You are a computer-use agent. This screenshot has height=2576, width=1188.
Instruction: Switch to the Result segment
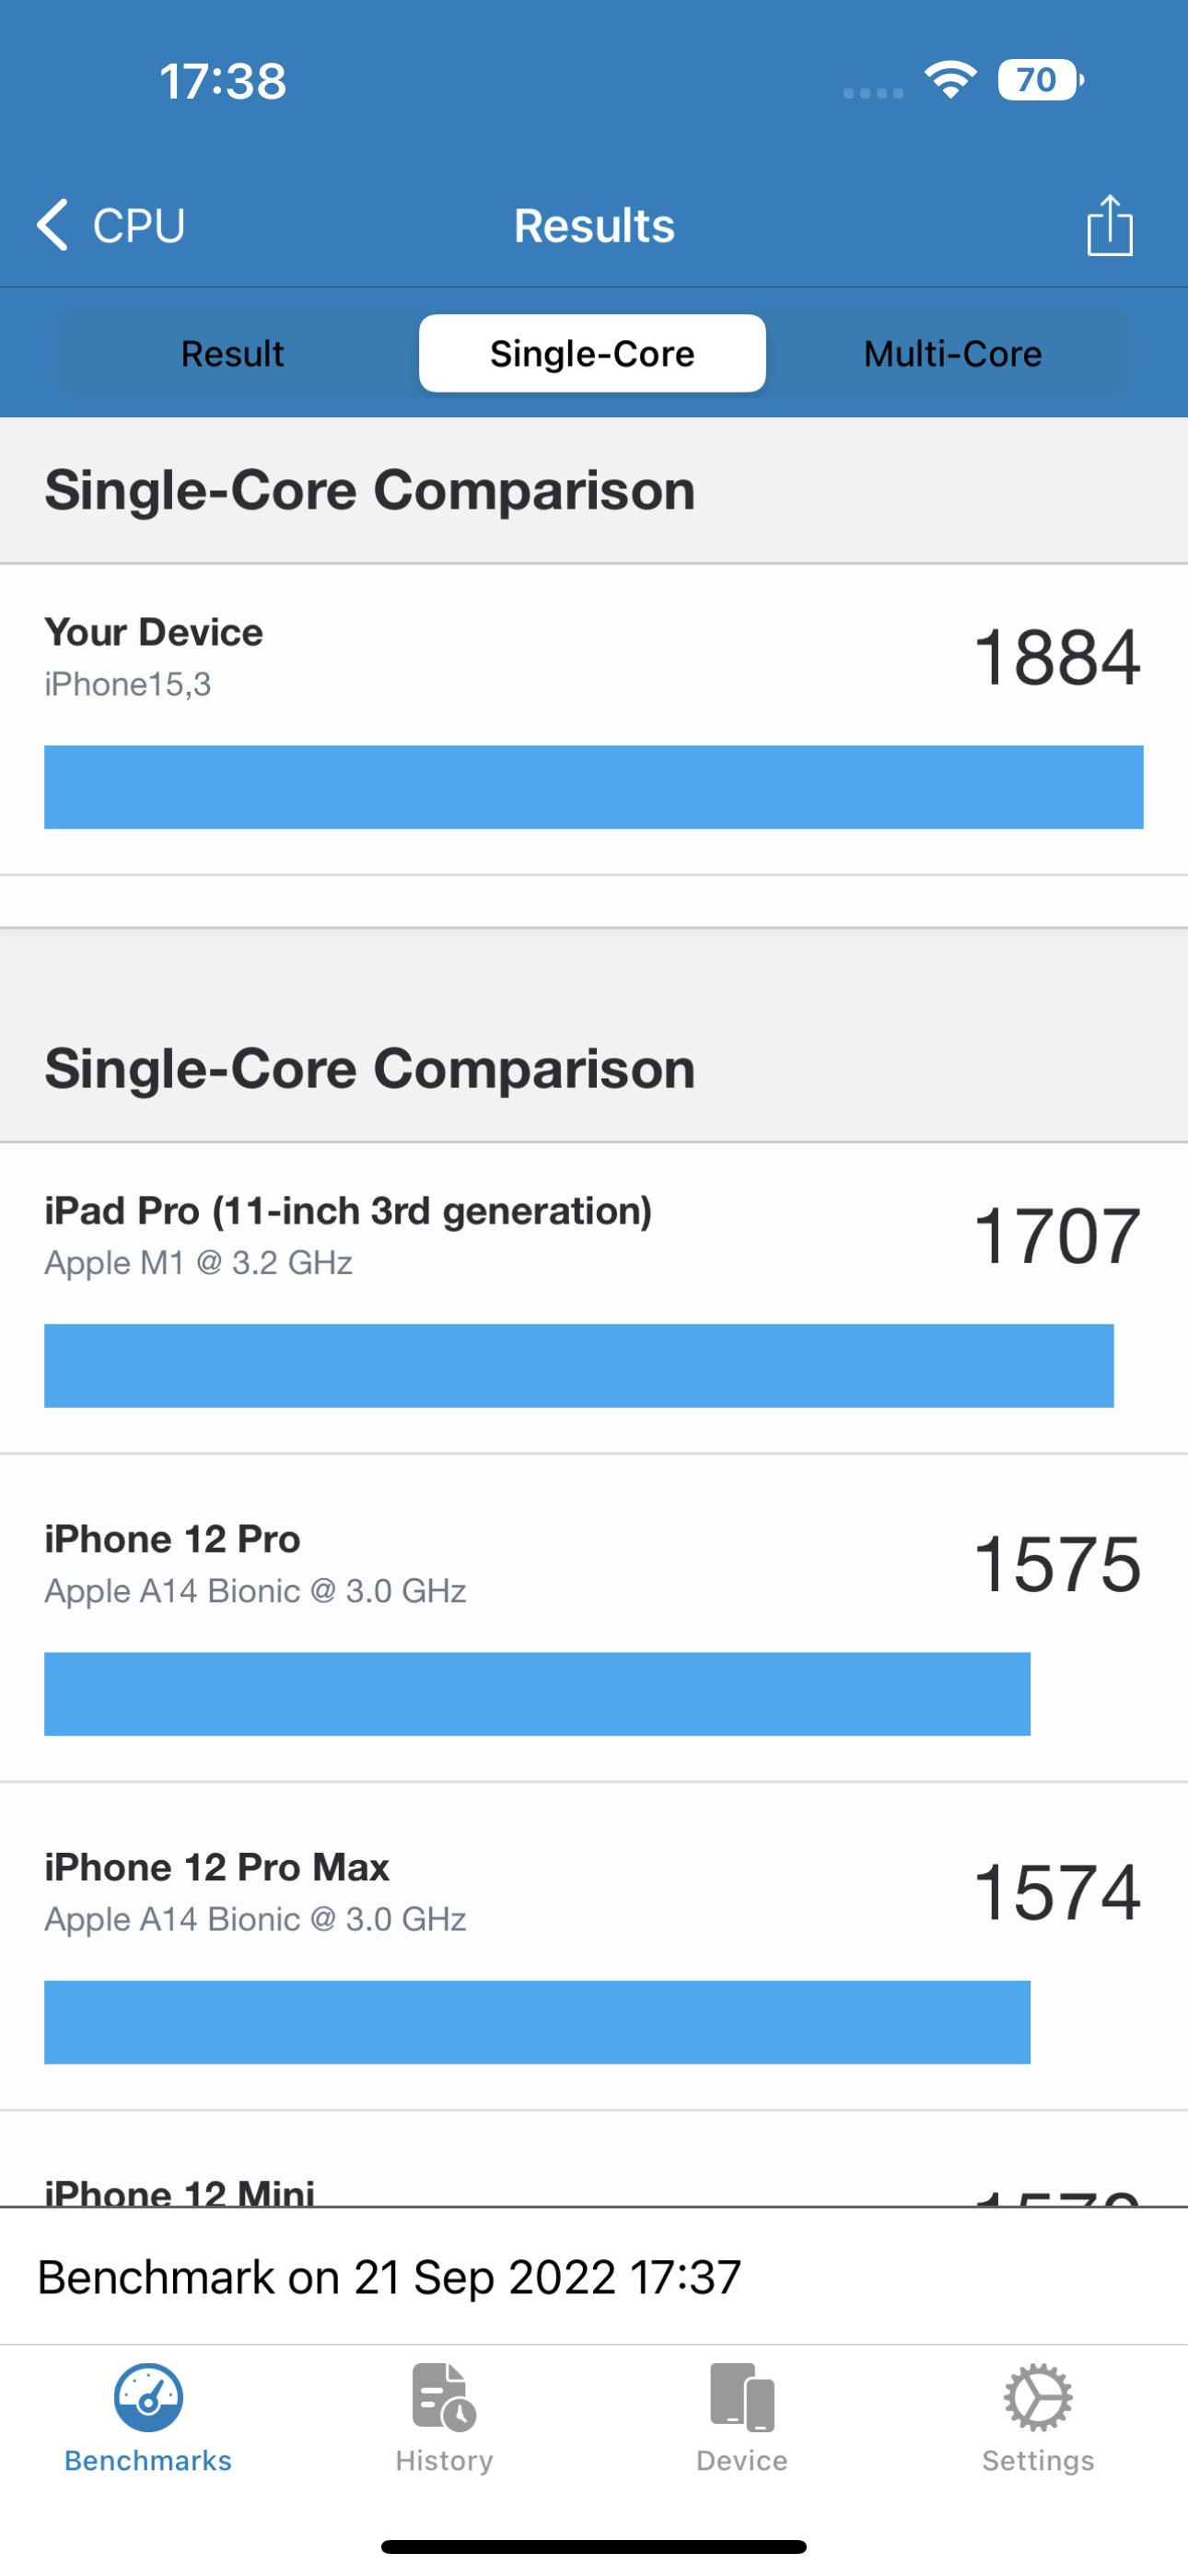[232, 354]
